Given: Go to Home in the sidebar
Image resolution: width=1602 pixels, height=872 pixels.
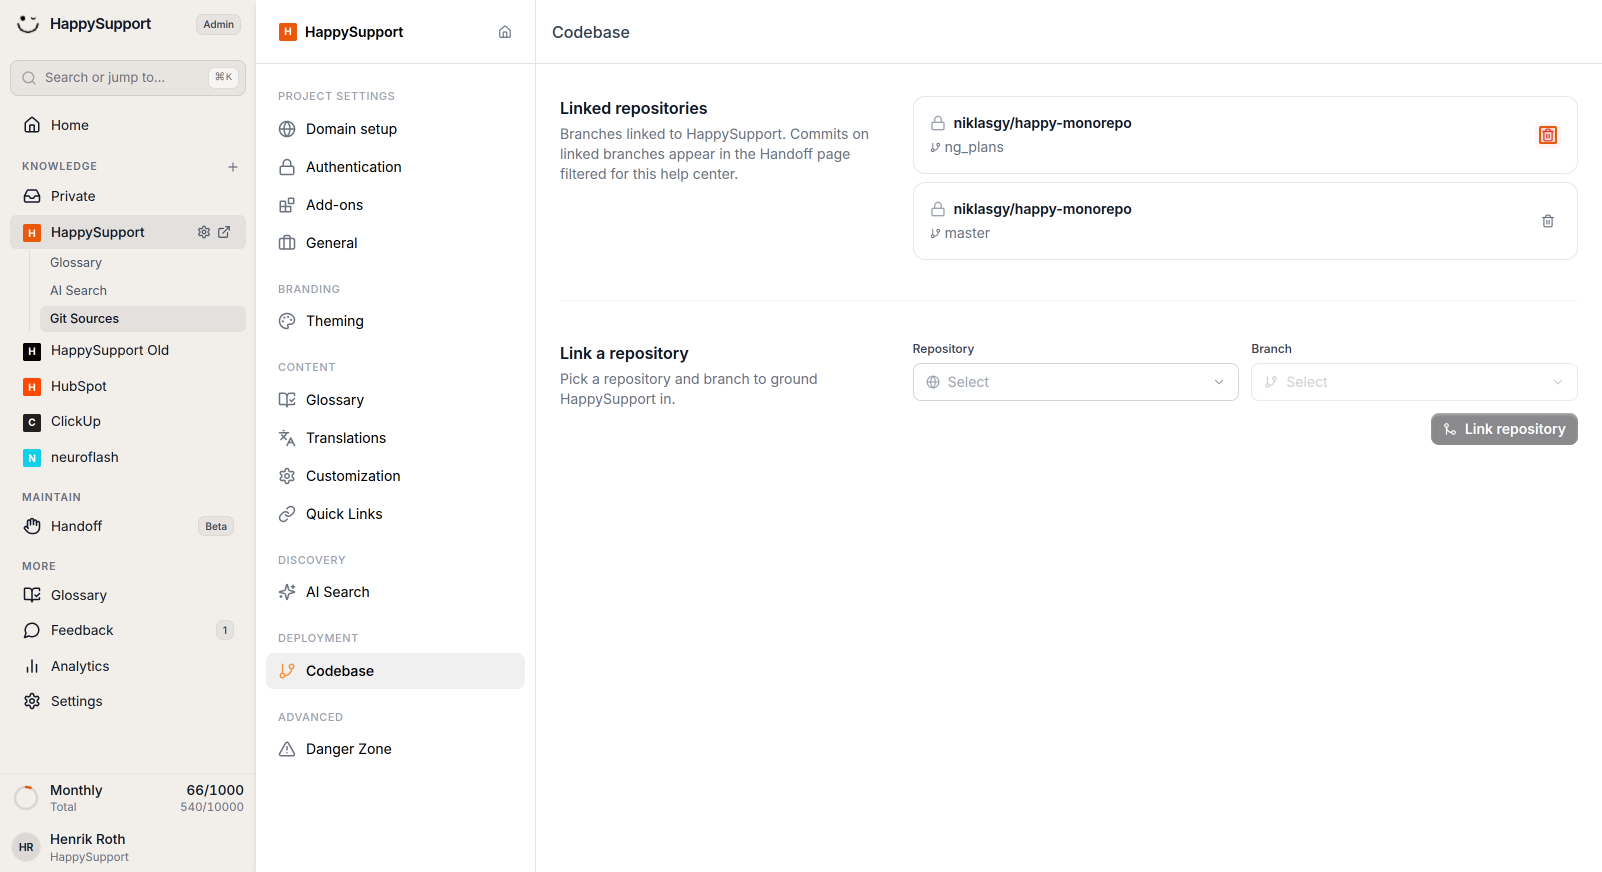Looking at the screenshot, I should pyautogui.click(x=128, y=125).
